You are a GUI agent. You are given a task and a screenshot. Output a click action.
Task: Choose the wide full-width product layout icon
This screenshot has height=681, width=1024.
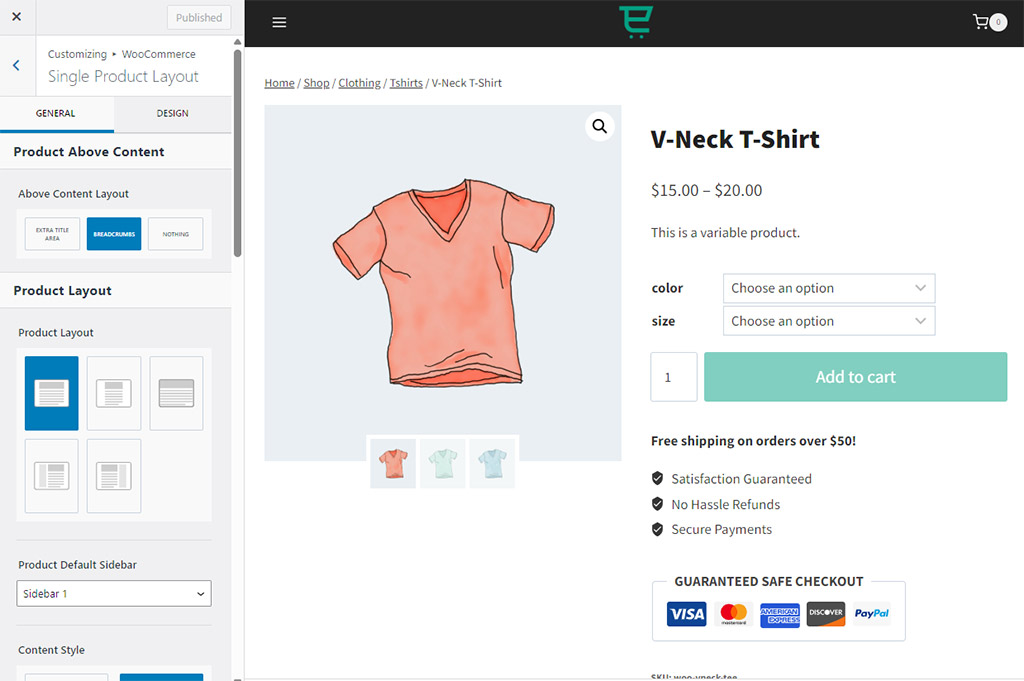[176, 393]
